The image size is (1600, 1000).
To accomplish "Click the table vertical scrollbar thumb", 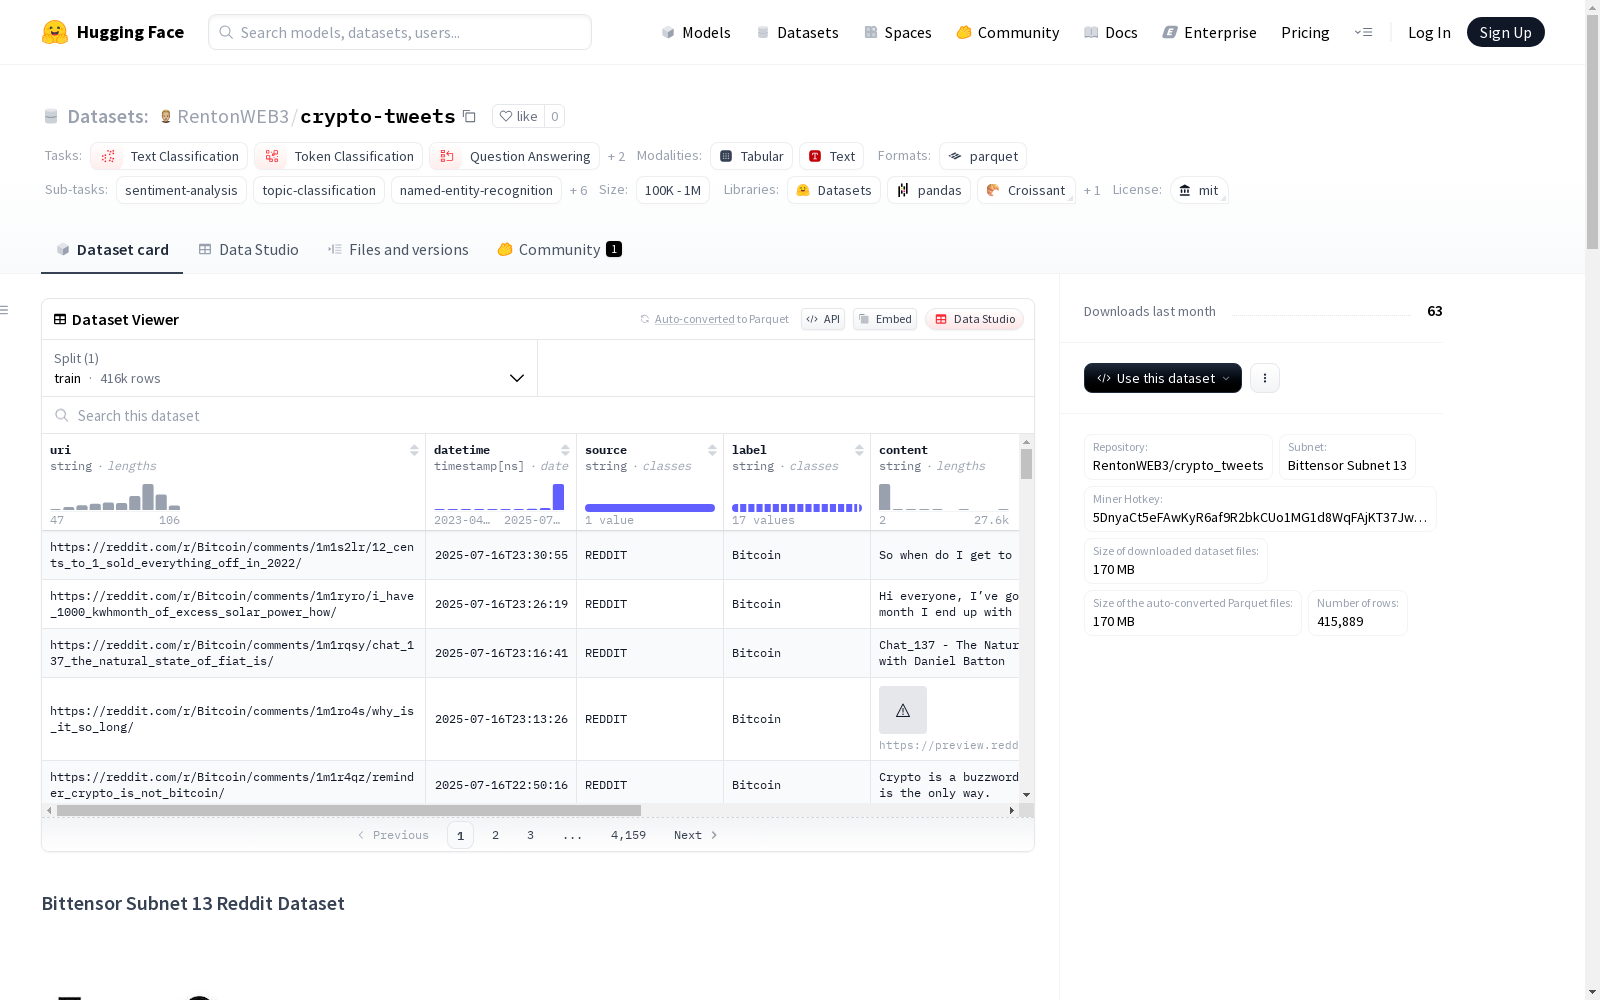I will 1026,464.
